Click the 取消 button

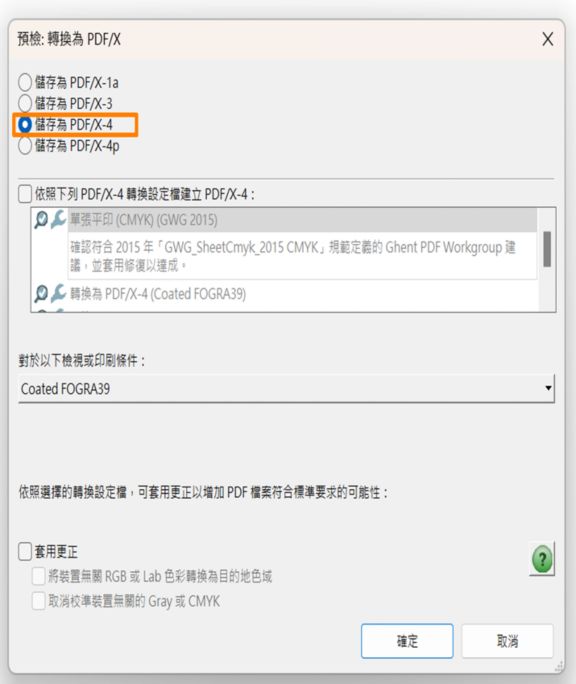[x=507, y=641]
